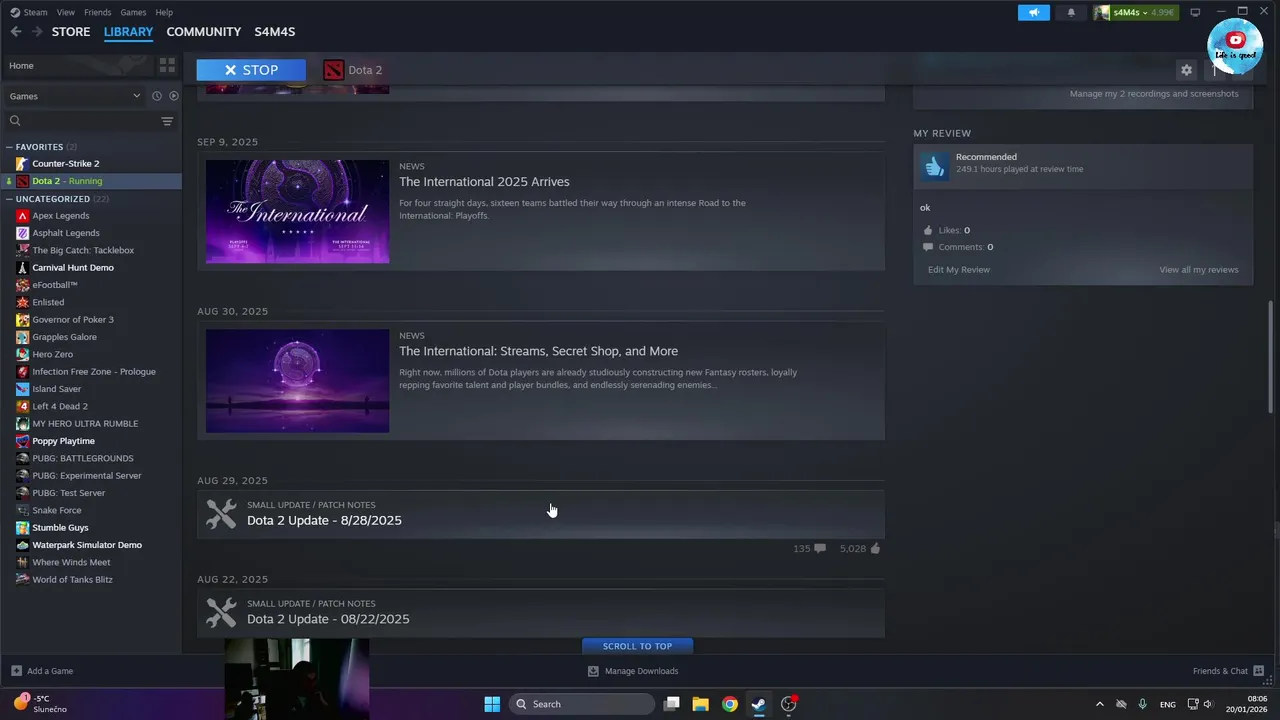Toggle the library grid view icon

pyautogui.click(x=167, y=65)
